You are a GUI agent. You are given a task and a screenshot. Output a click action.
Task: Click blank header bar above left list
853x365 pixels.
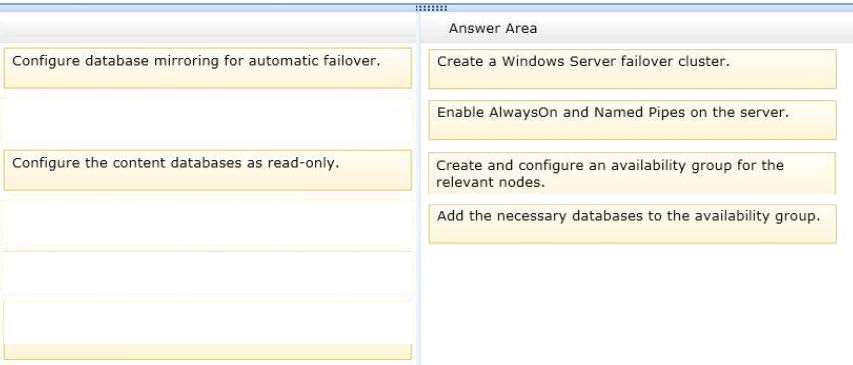tap(207, 28)
